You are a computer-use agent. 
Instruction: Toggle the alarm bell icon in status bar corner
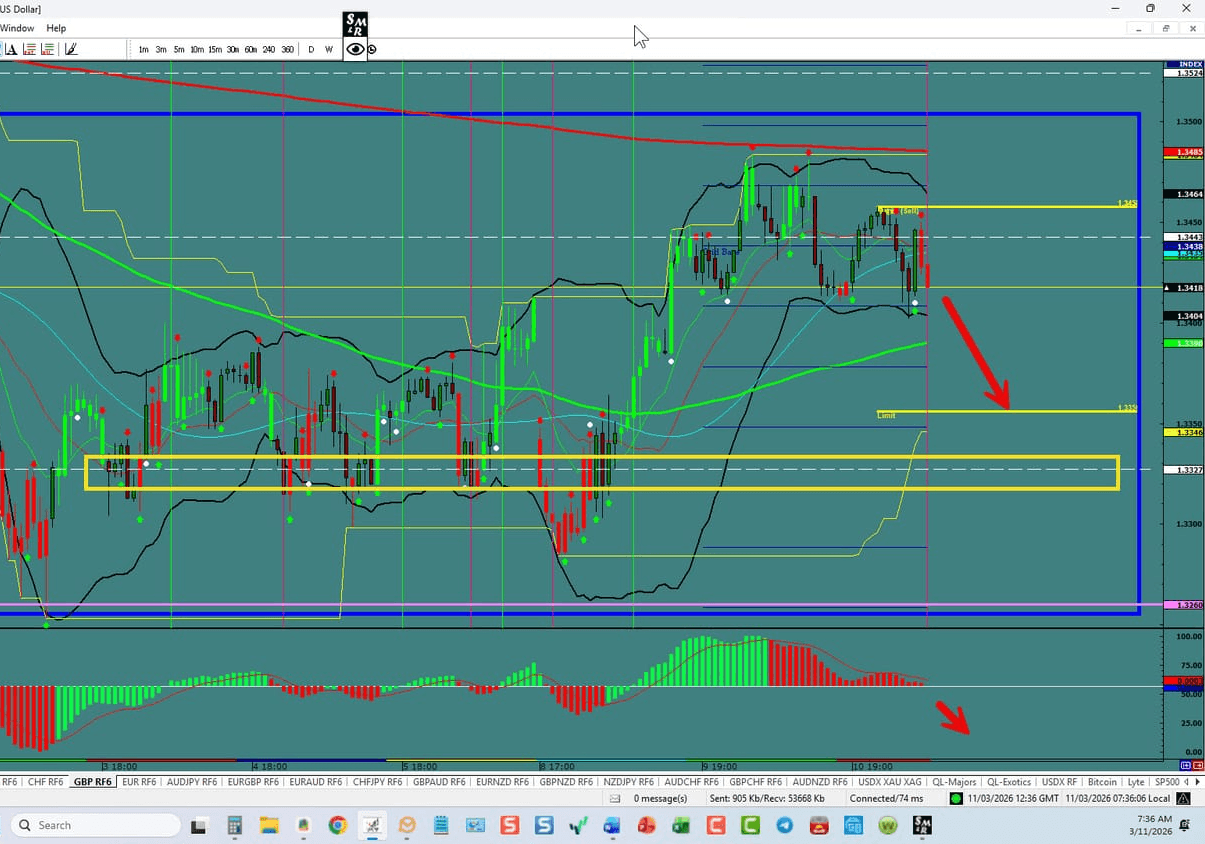[1183, 798]
